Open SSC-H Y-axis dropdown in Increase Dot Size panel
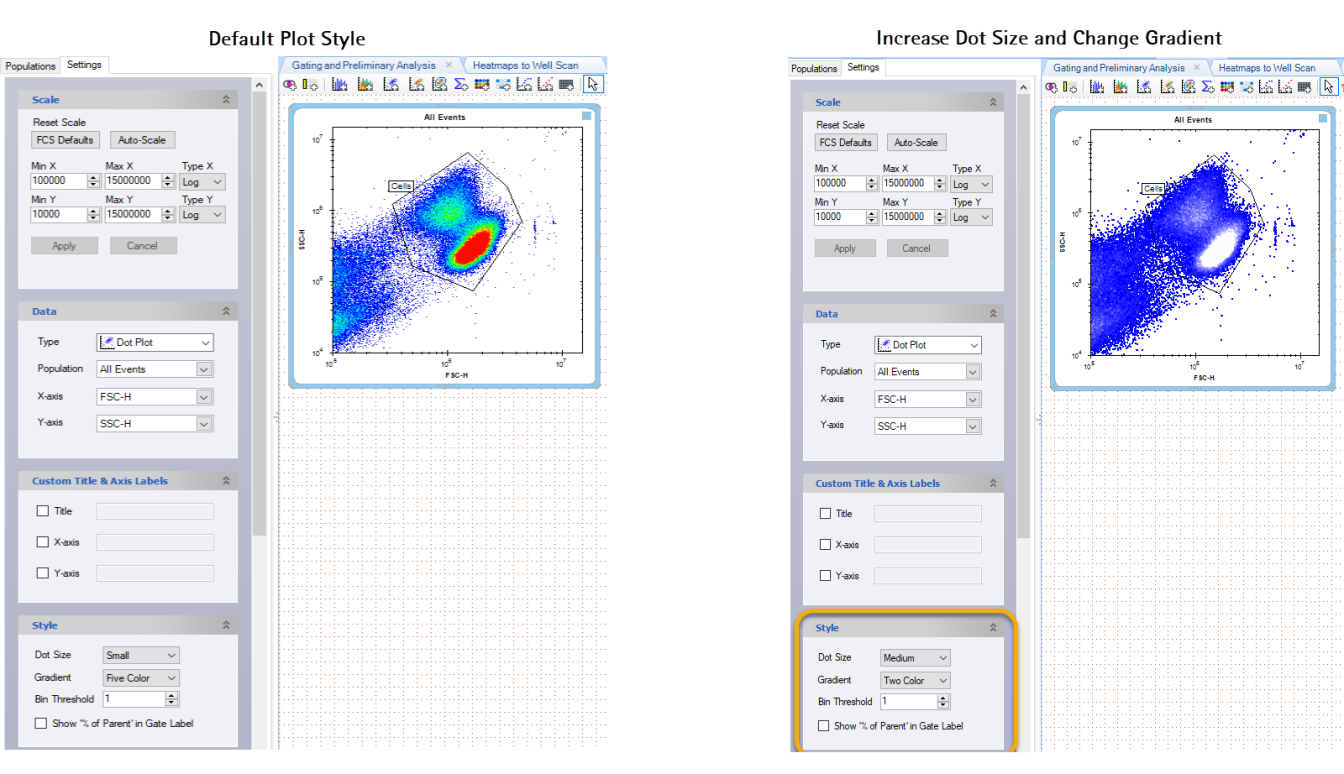The height and width of the screenshot is (774, 1344). tap(928, 426)
